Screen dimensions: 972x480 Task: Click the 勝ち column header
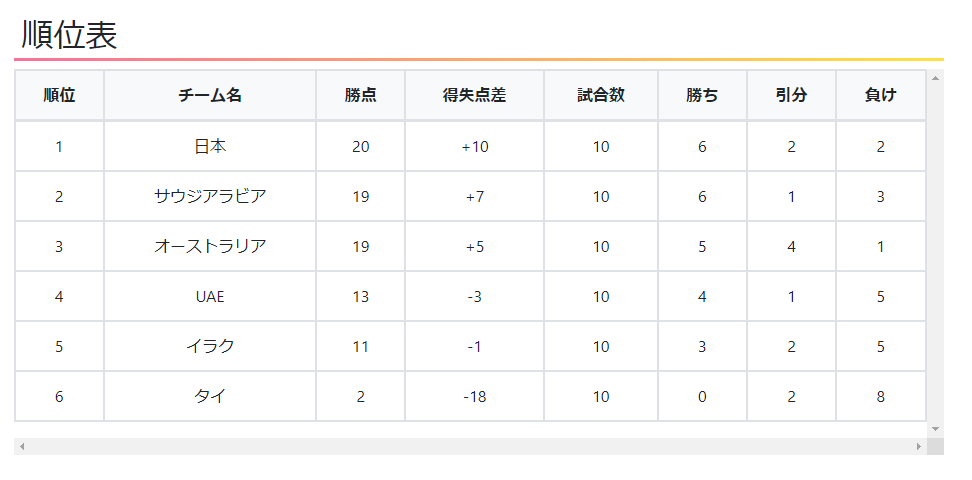point(702,96)
